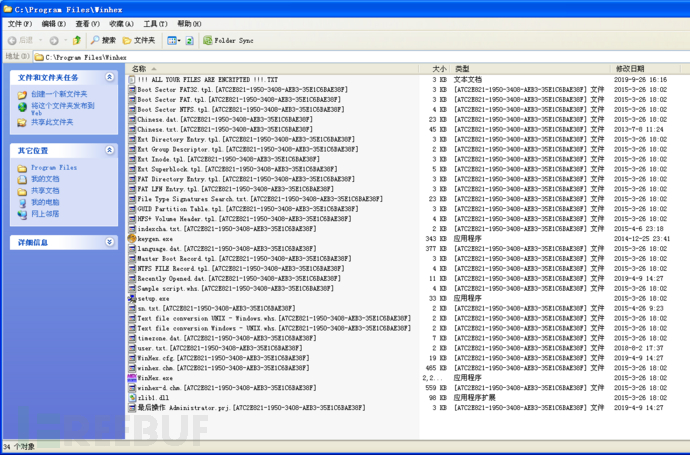Viewport: 690px width, 455px height.
Task: Sort by the 名称 column header
Action: [272, 69]
